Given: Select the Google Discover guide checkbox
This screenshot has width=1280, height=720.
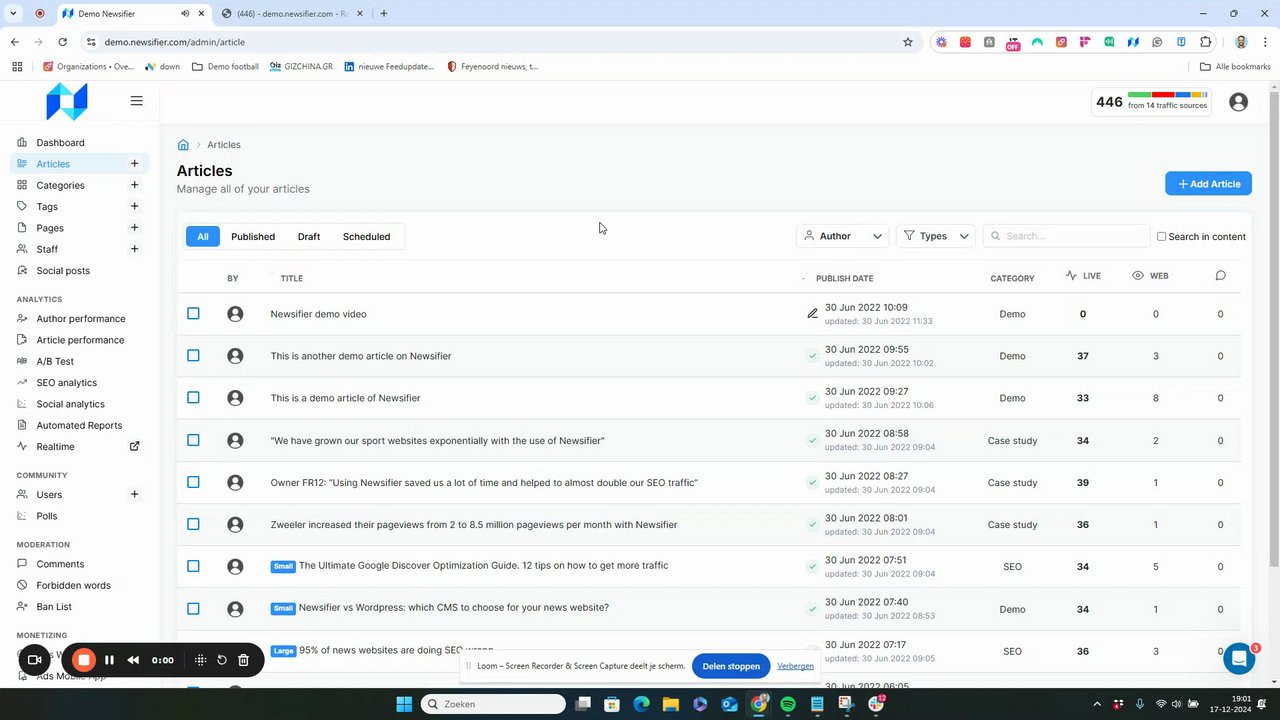Looking at the screenshot, I should [194, 566].
